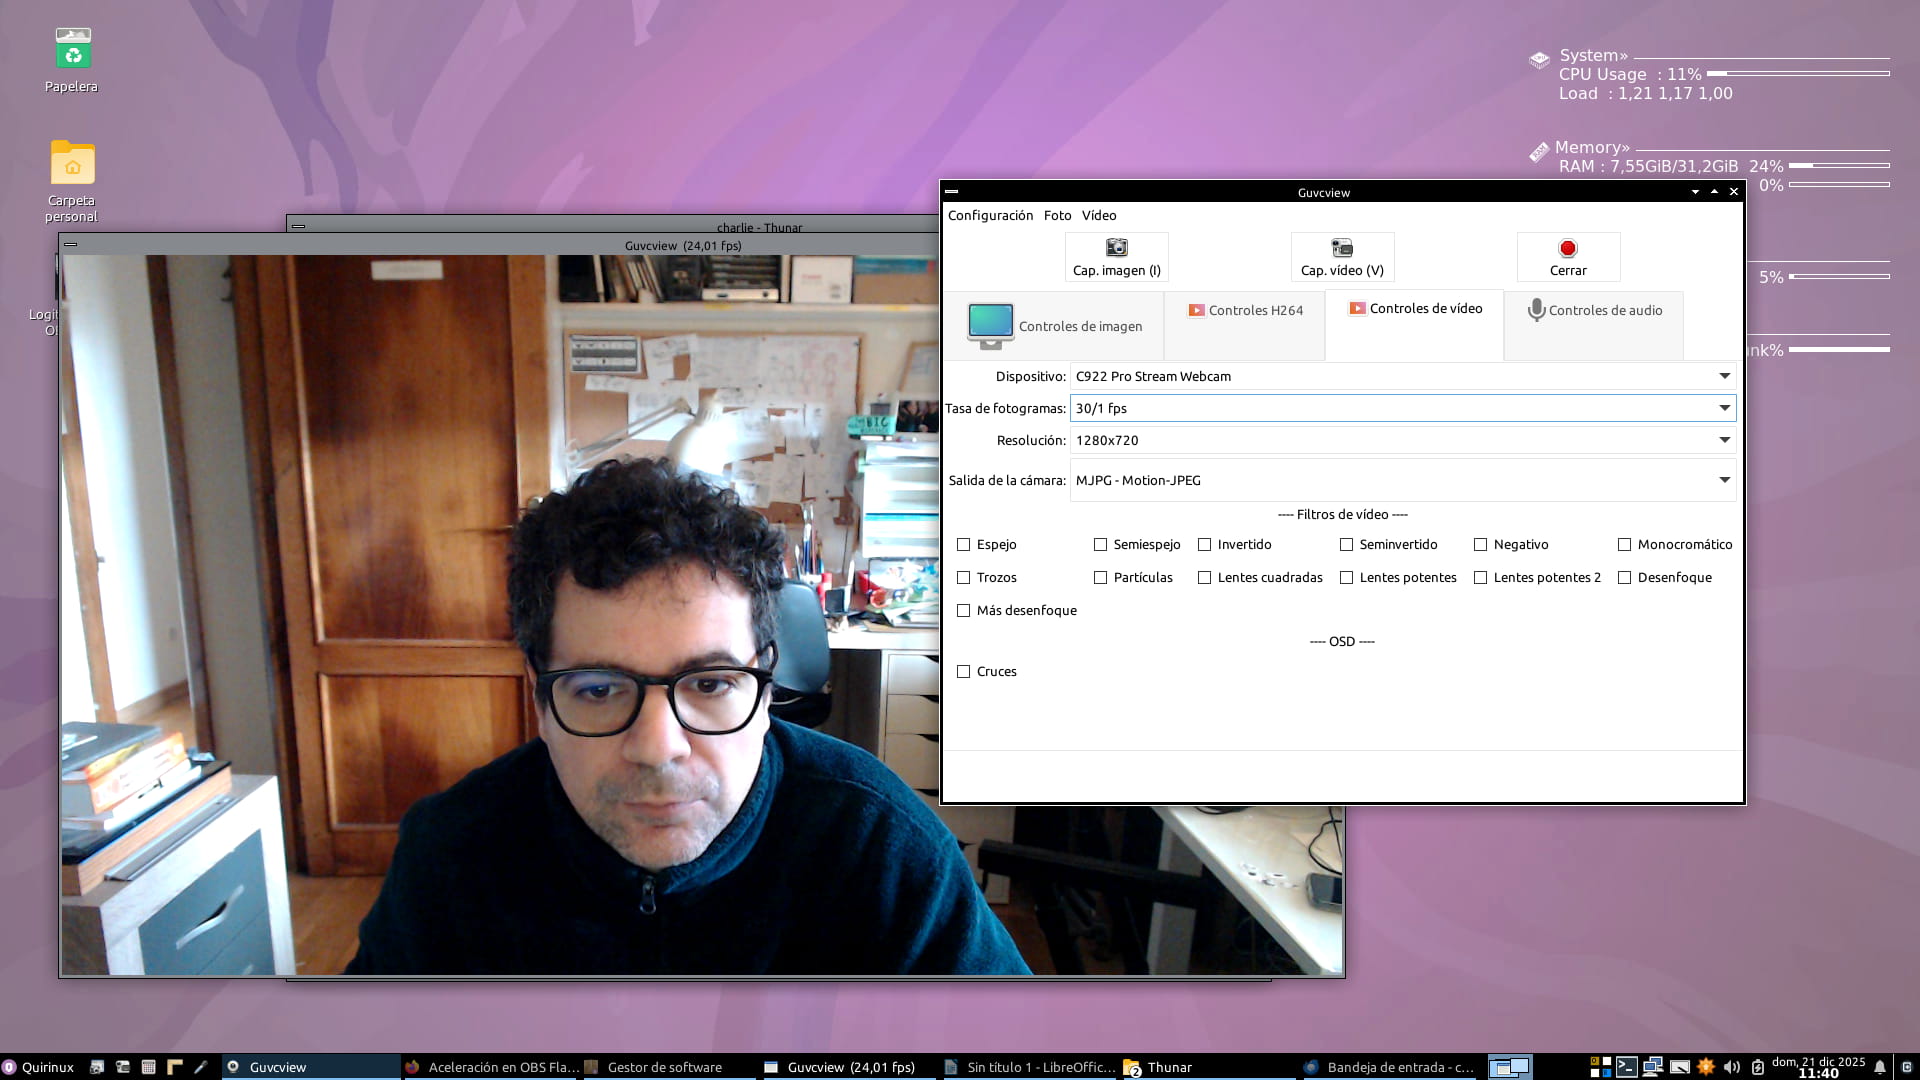Screen dimensions: 1920x1080
Task: Enable the Espejo video filter
Action: pyautogui.click(x=964, y=545)
